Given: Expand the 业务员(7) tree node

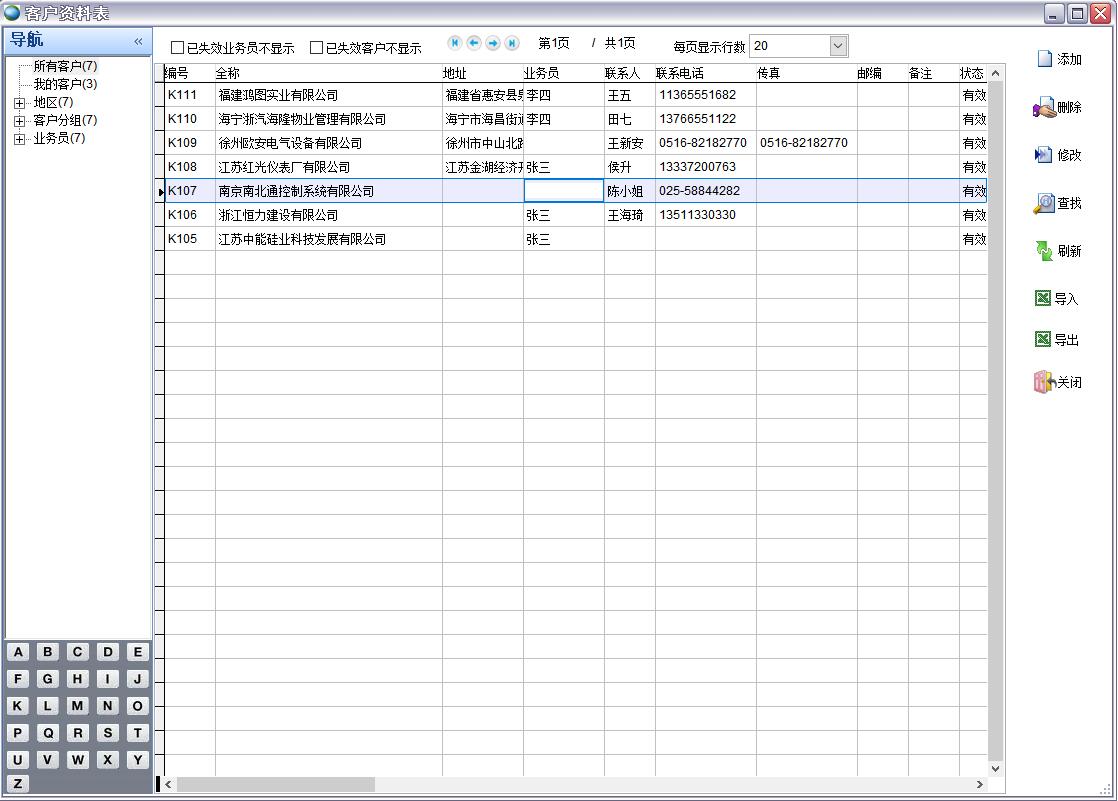Looking at the screenshot, I should [x=20, y=139].
